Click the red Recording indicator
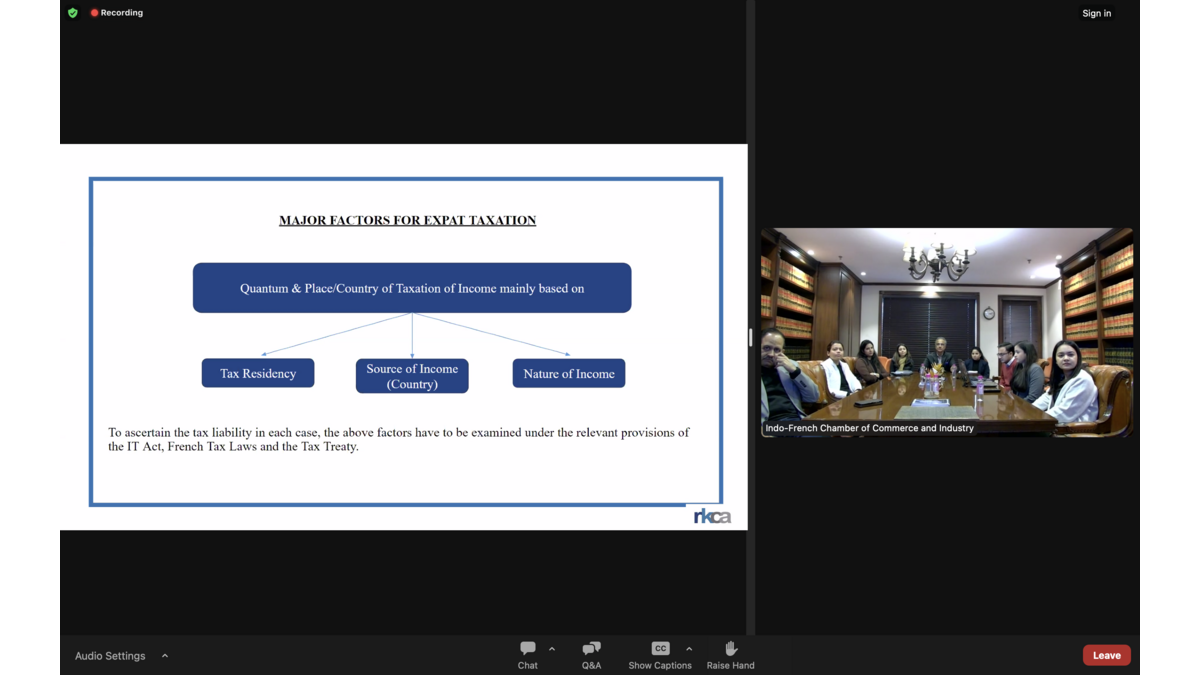 point(117,13)
